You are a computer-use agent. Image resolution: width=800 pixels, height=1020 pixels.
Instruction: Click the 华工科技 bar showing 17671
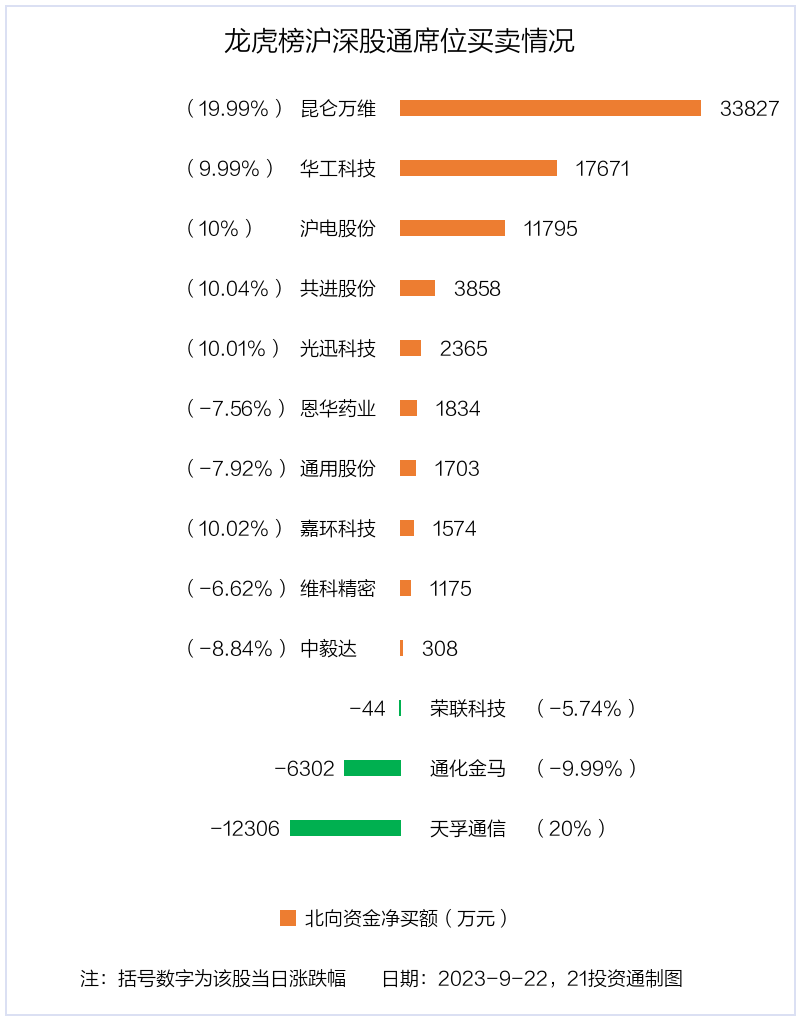(479, 168)
